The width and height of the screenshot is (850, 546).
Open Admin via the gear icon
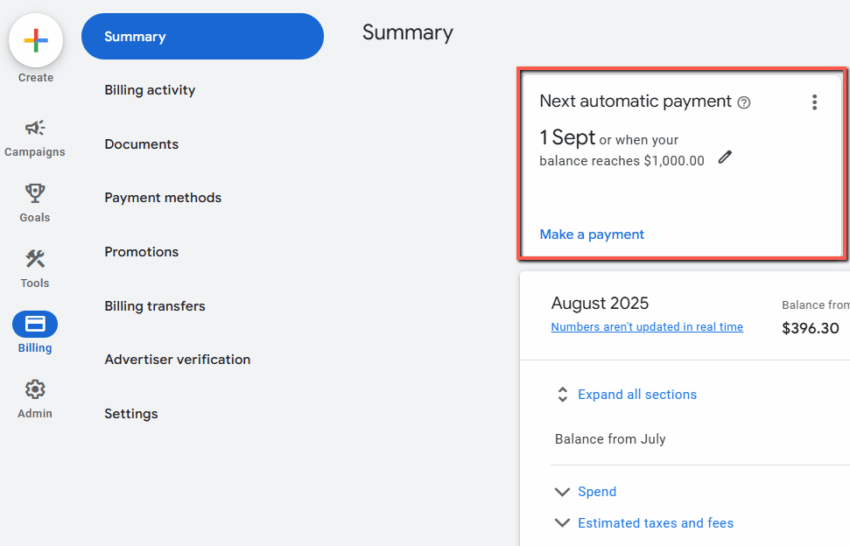35,389
